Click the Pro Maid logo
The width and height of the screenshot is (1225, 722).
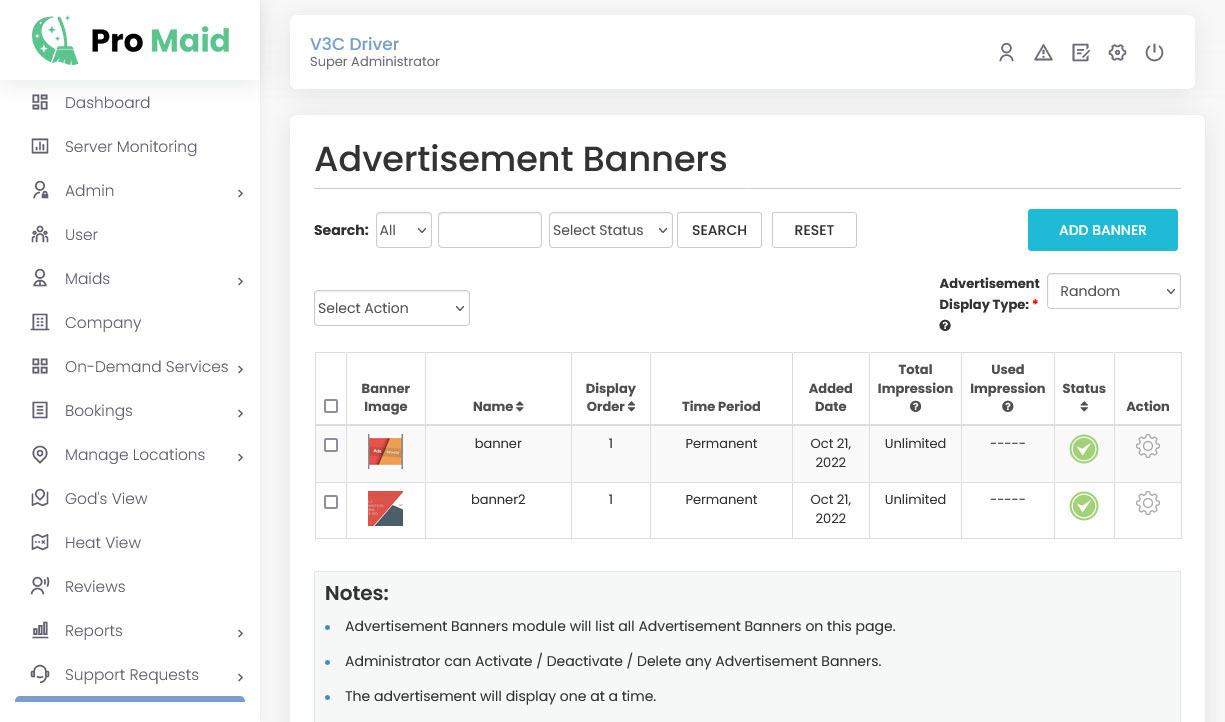pyautogui.click(x=130, y=40)
